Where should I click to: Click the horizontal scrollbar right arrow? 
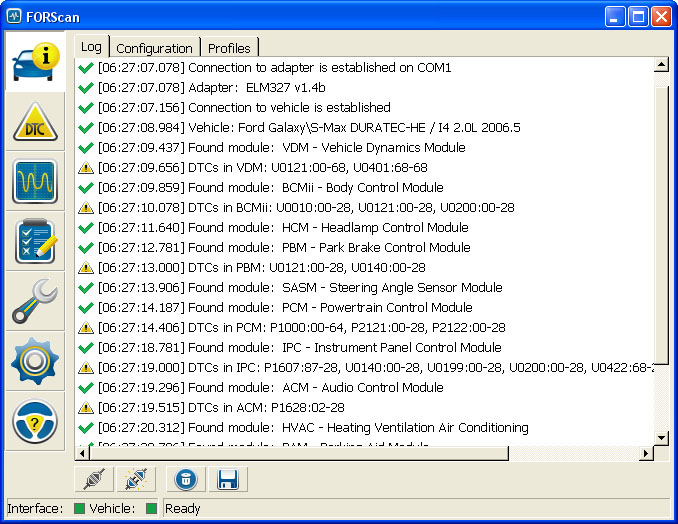646,454
